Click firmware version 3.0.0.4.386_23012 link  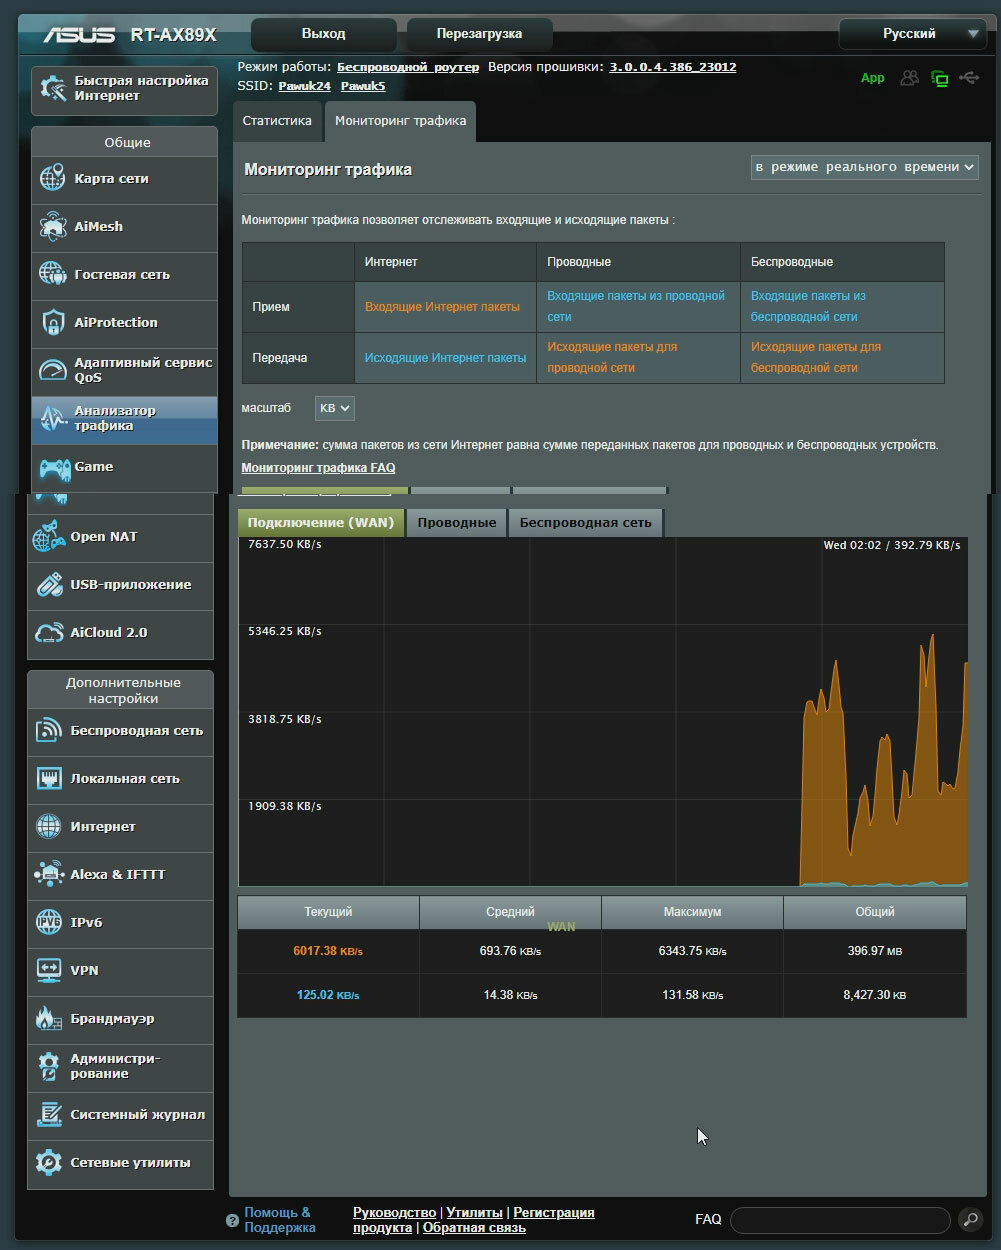tap(673, 67)
